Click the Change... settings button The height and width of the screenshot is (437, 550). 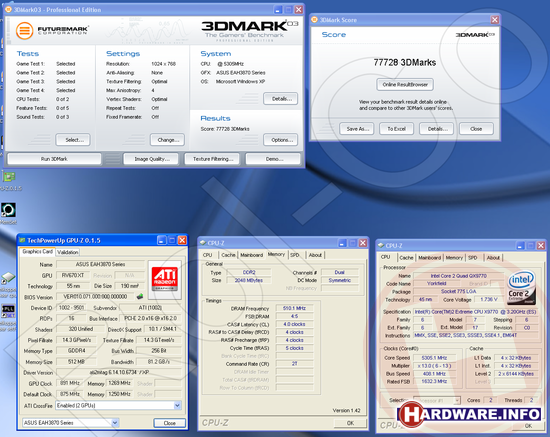167,140
